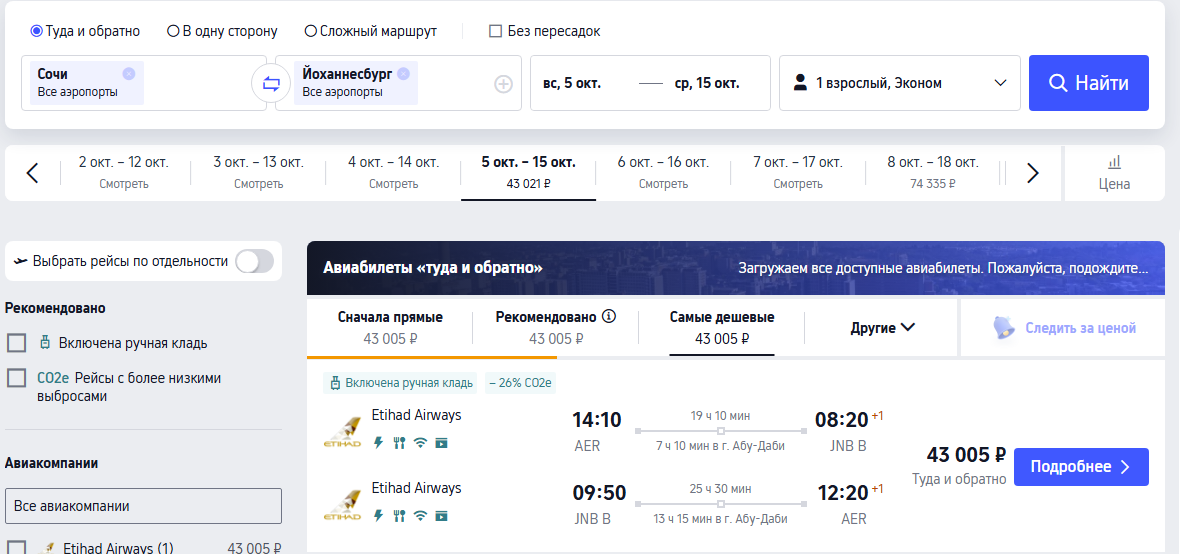
Task: Check the Без пересадок box
Action: [x=495, y=32]
